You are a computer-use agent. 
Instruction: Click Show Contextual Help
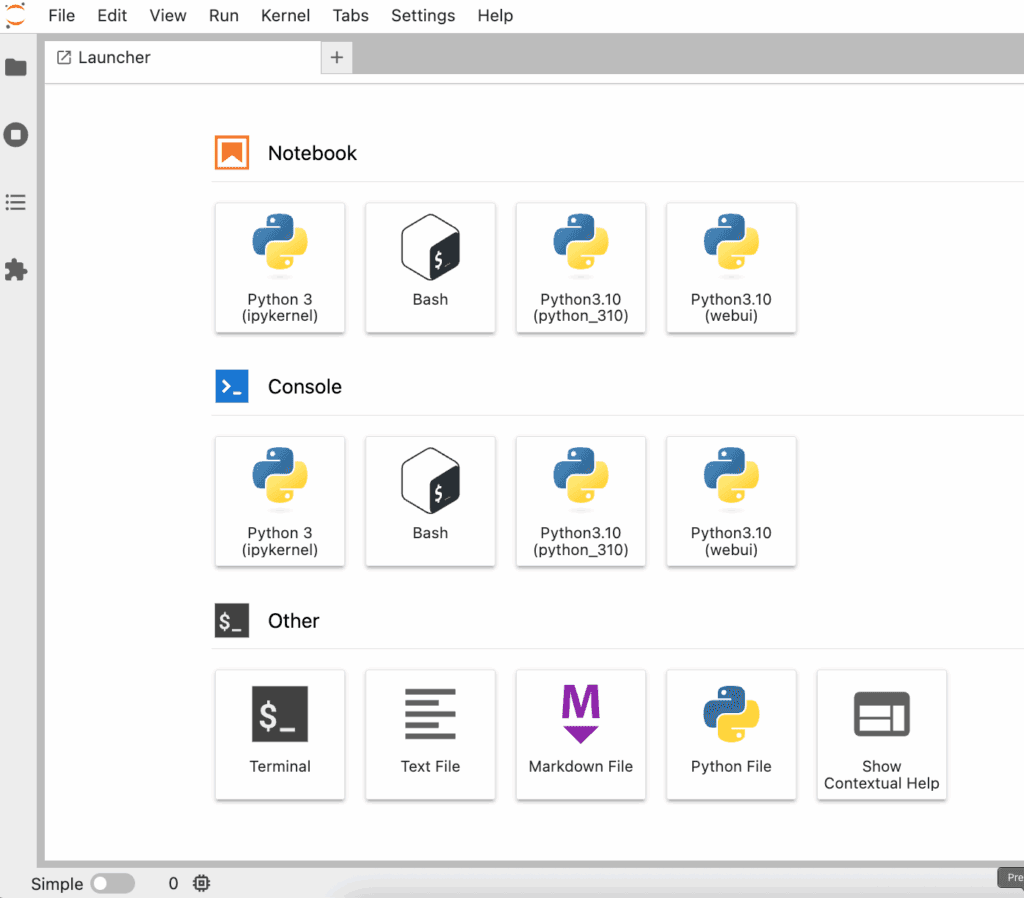point(881,734)
